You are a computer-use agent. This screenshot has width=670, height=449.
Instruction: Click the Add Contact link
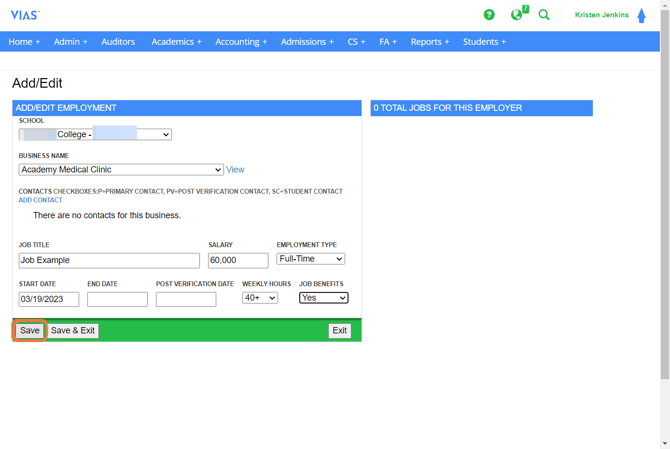click(x=40, y=200)
